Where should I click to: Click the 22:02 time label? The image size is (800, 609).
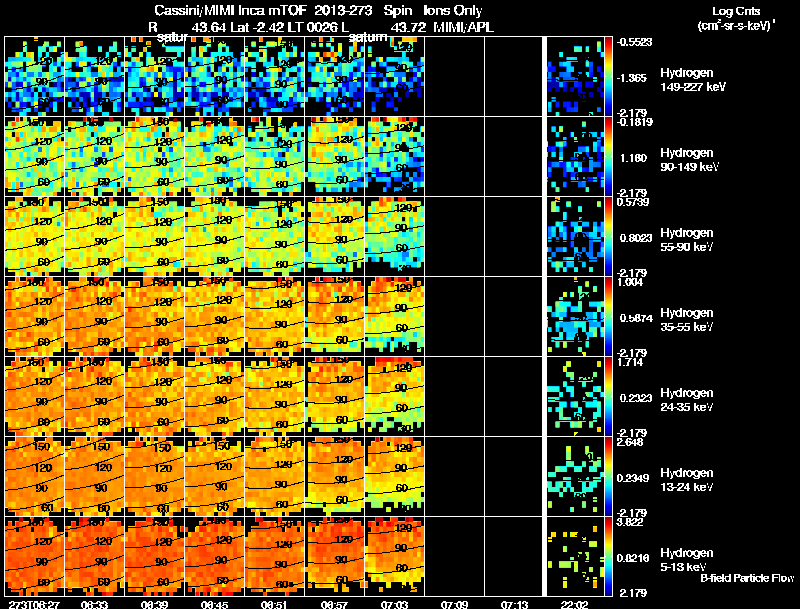click(574, 603)
